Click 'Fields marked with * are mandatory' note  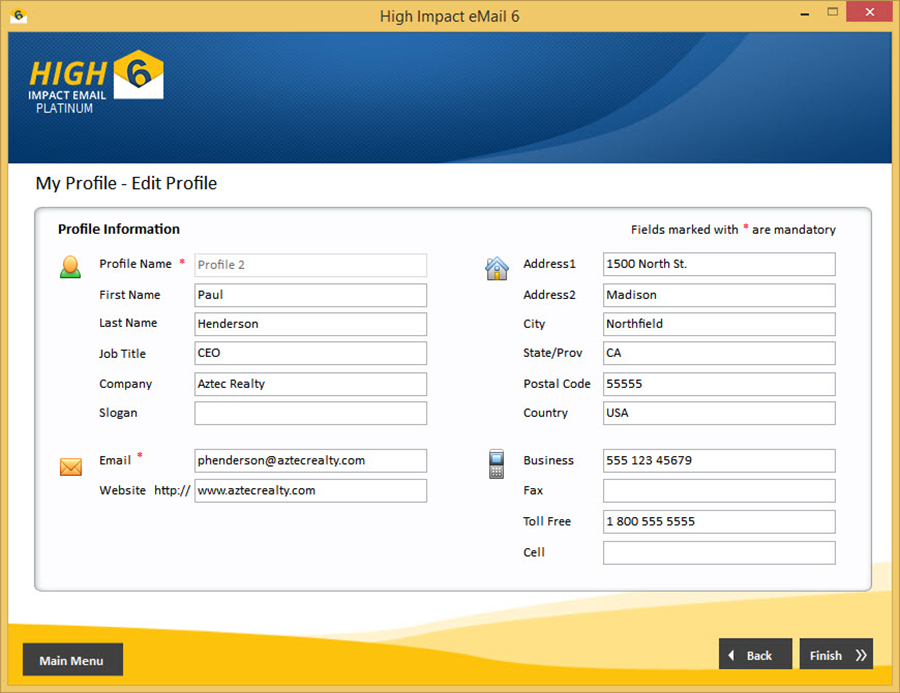[733, 230]
